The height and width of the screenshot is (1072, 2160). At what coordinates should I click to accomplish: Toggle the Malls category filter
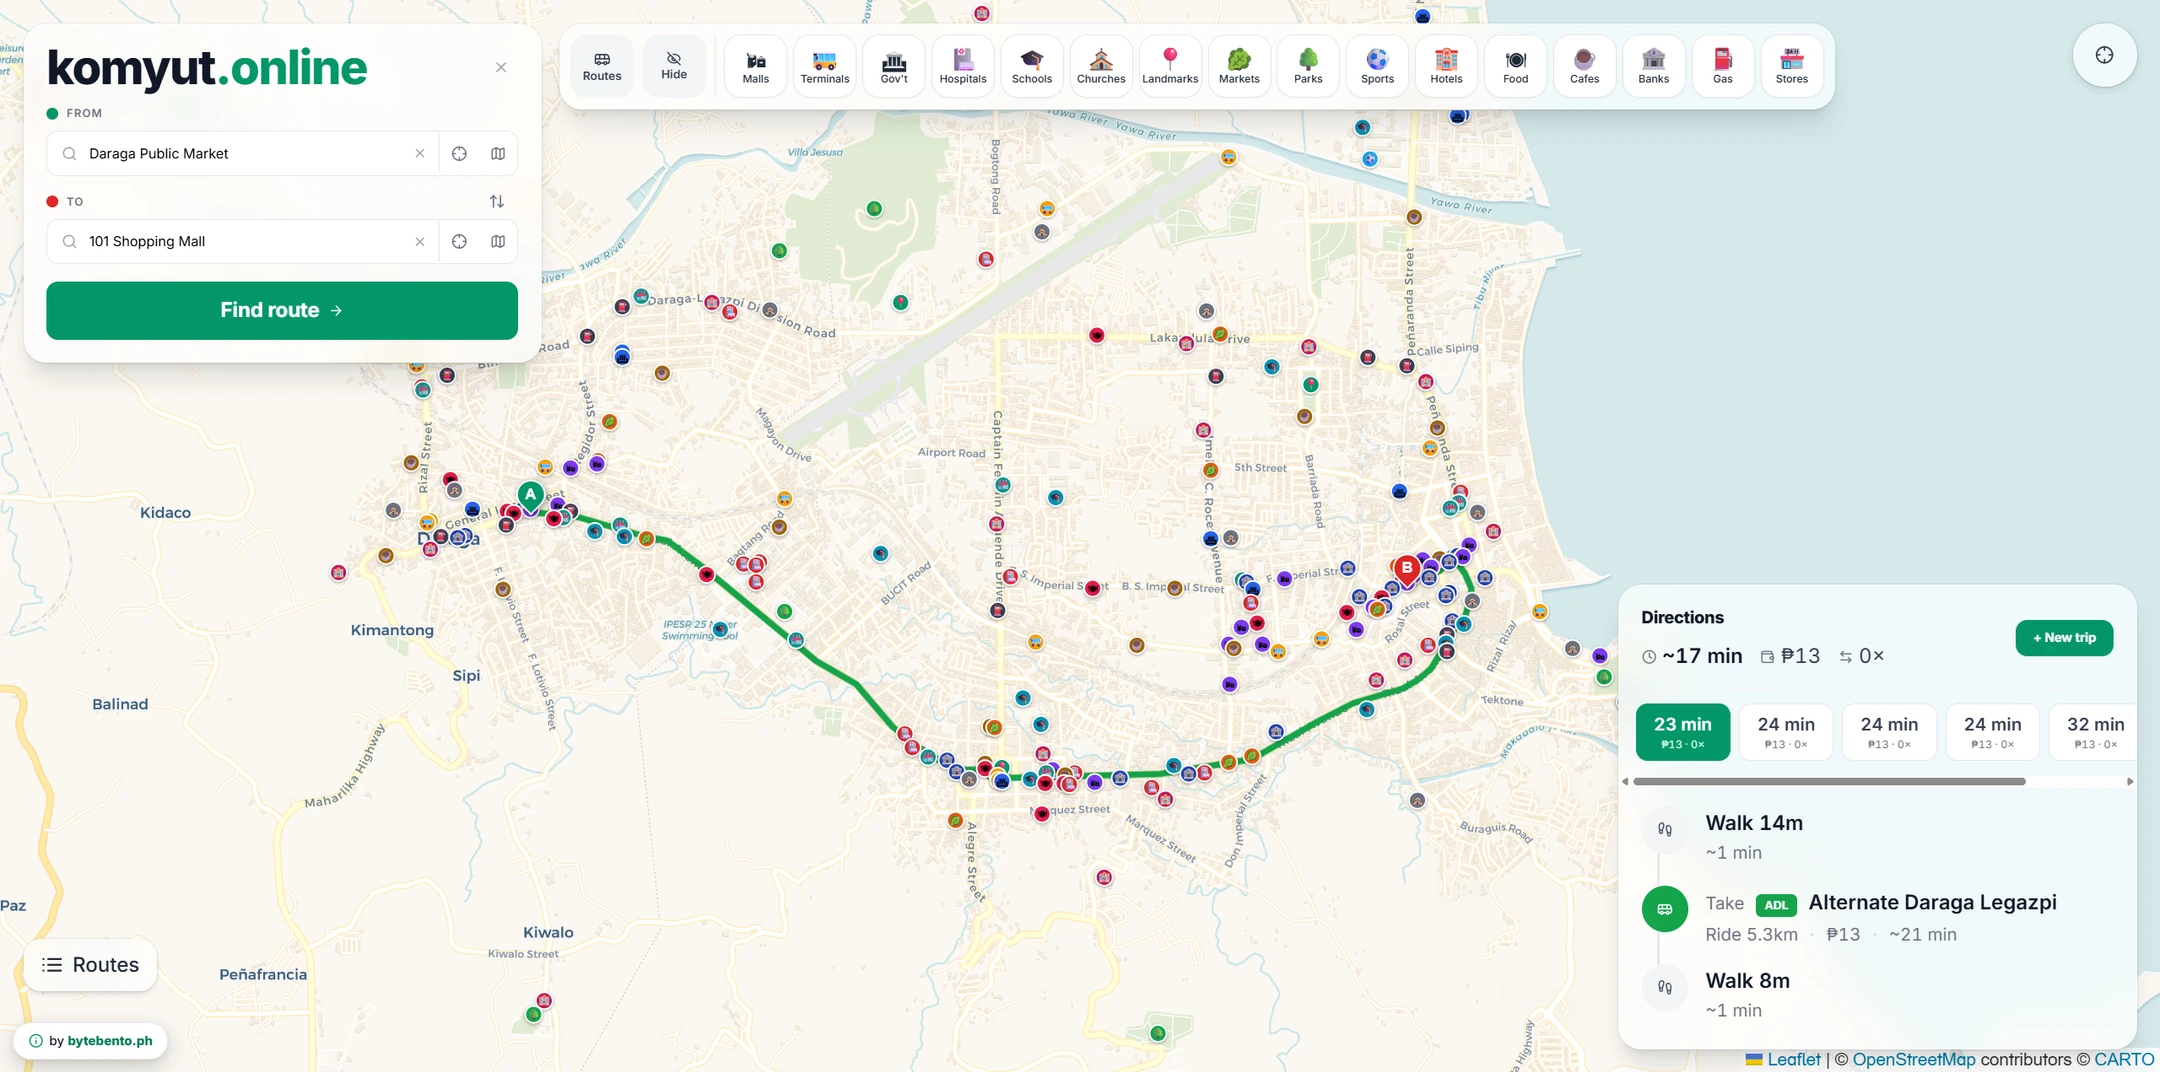[x=756, y=66]
